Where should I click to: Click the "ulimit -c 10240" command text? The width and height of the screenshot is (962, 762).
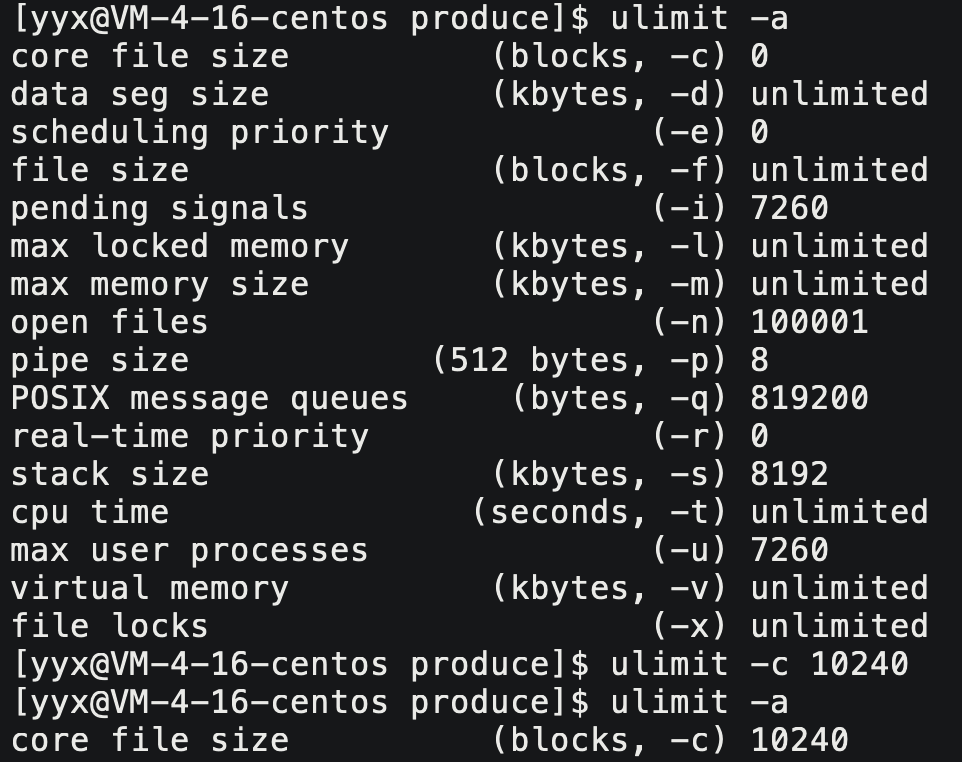758,664
